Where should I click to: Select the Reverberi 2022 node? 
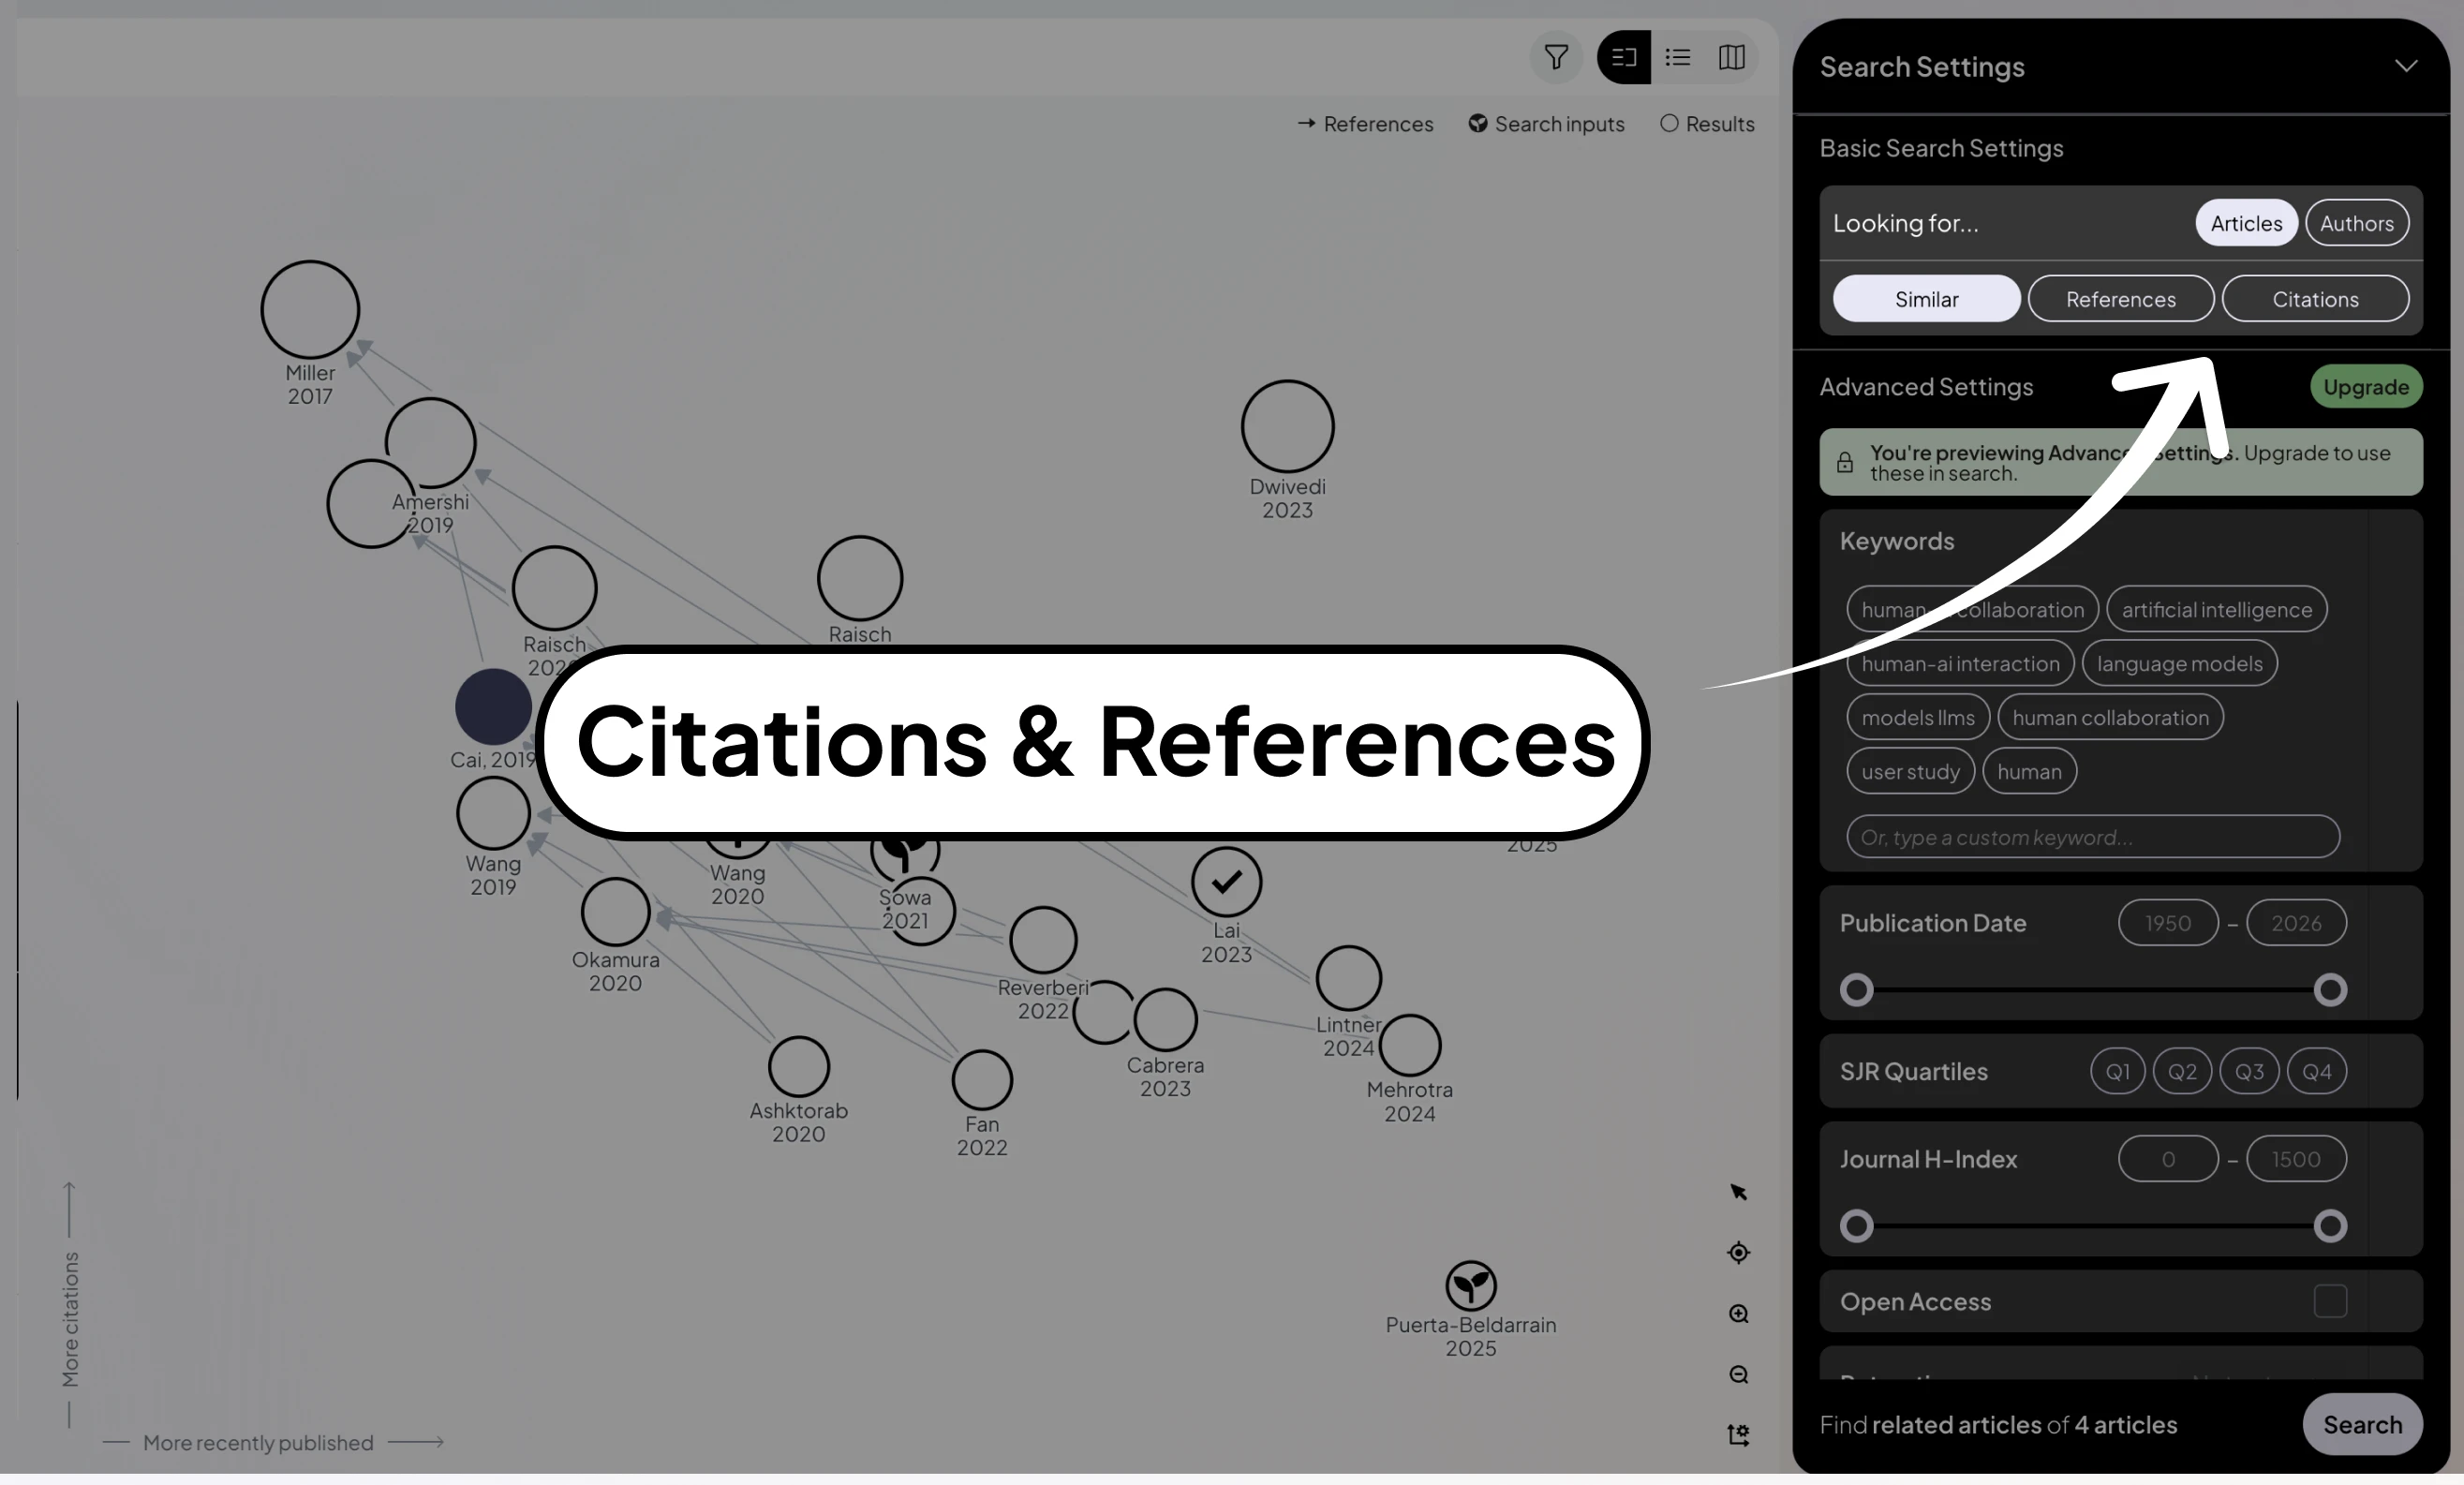click(x=1043, y=940)
